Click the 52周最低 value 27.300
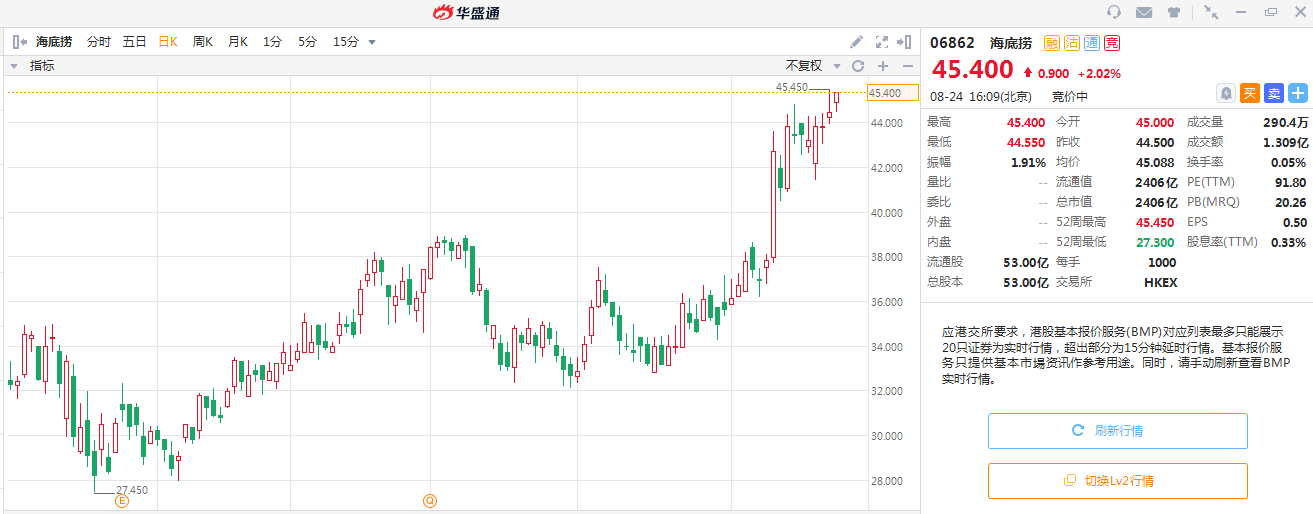This screenshot has width=1313, height=514. (x=1156, y=242)
